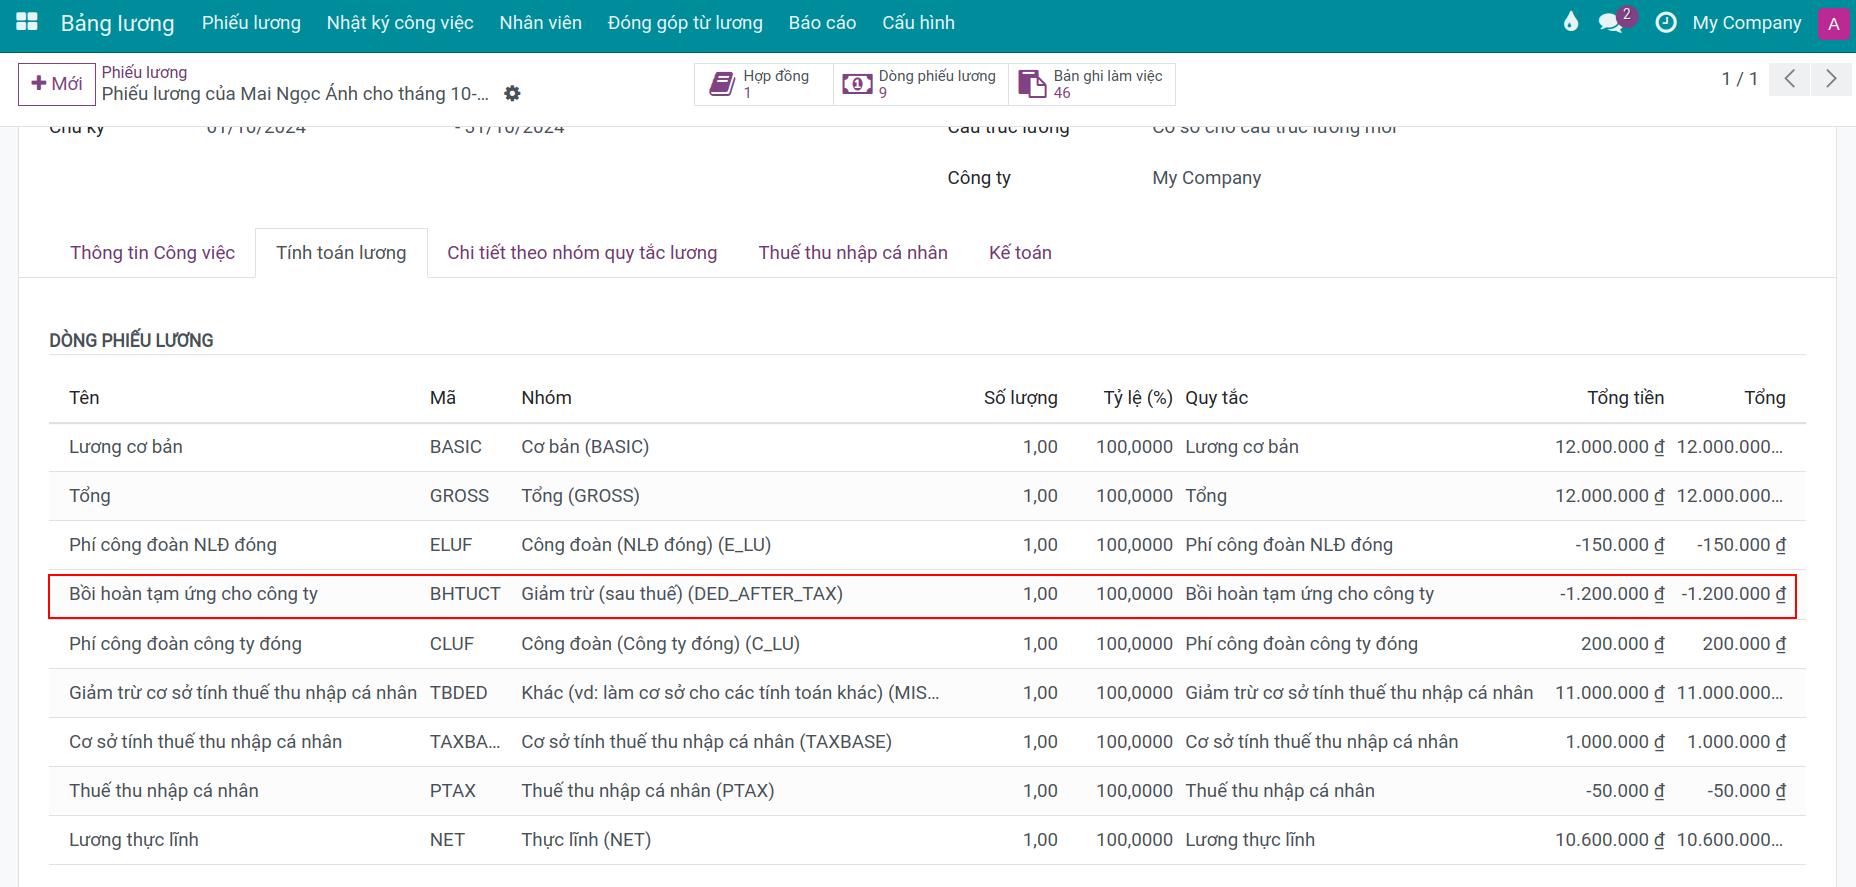Screen dimensions: 1856x887
Task: Click the Tên column header
Action: 84,398
